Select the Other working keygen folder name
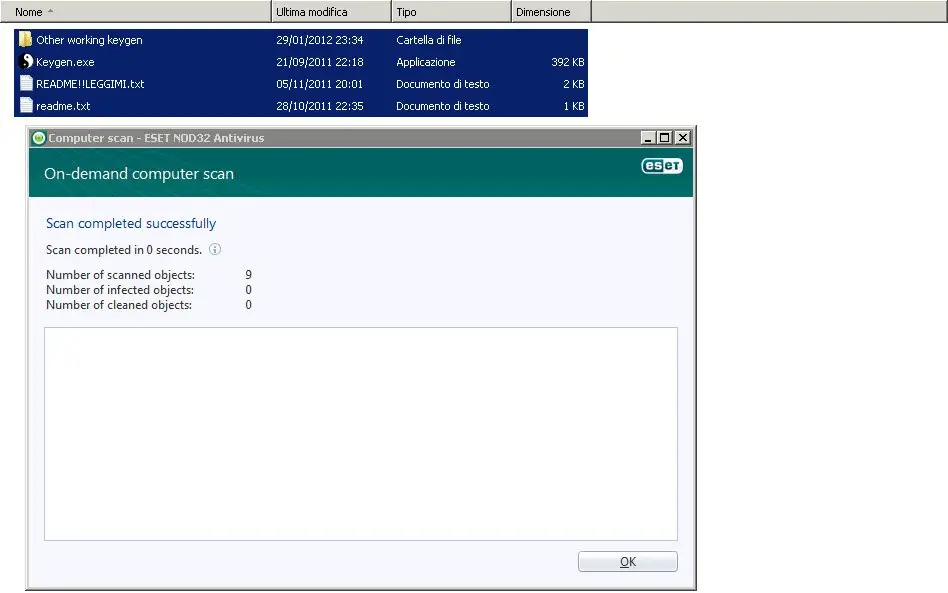Image resolution: width=948 pixels, height=593 pixels. pos(89,40)
